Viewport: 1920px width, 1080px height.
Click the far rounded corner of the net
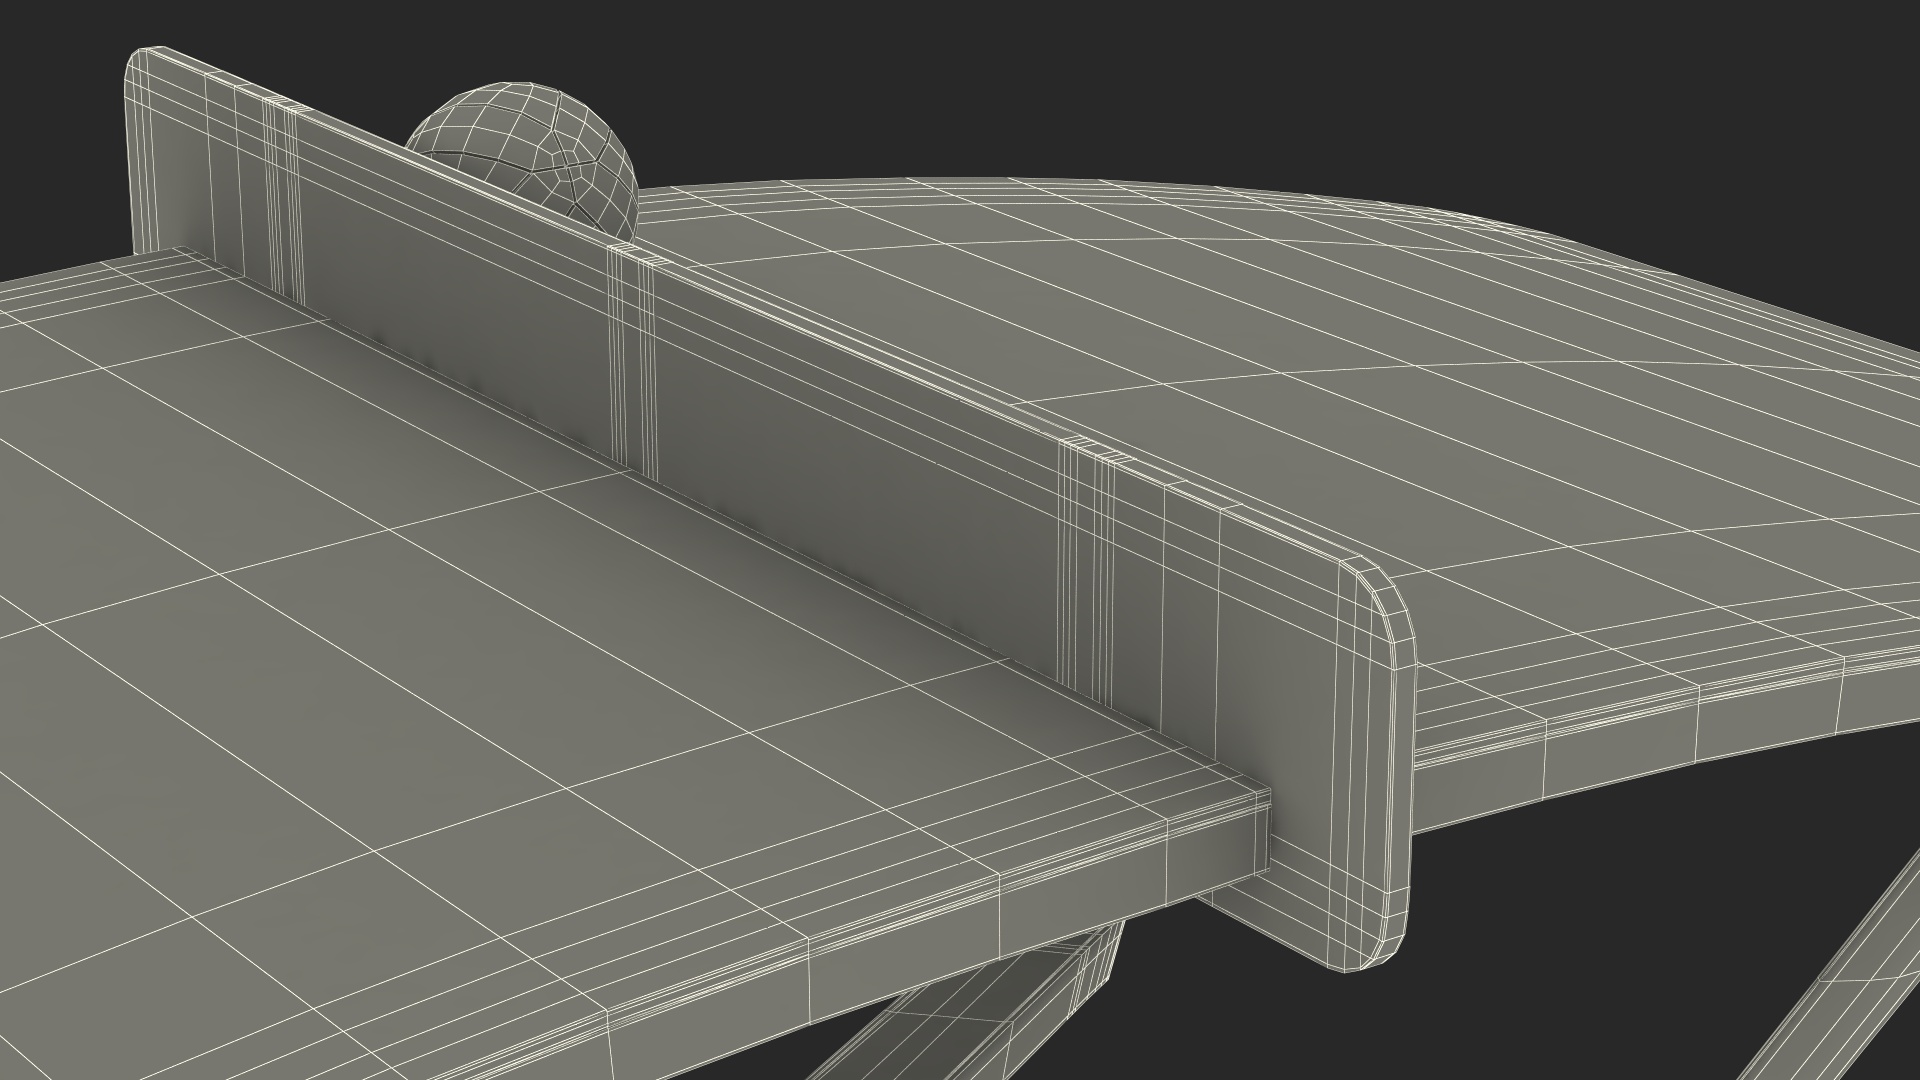(143, 68)
